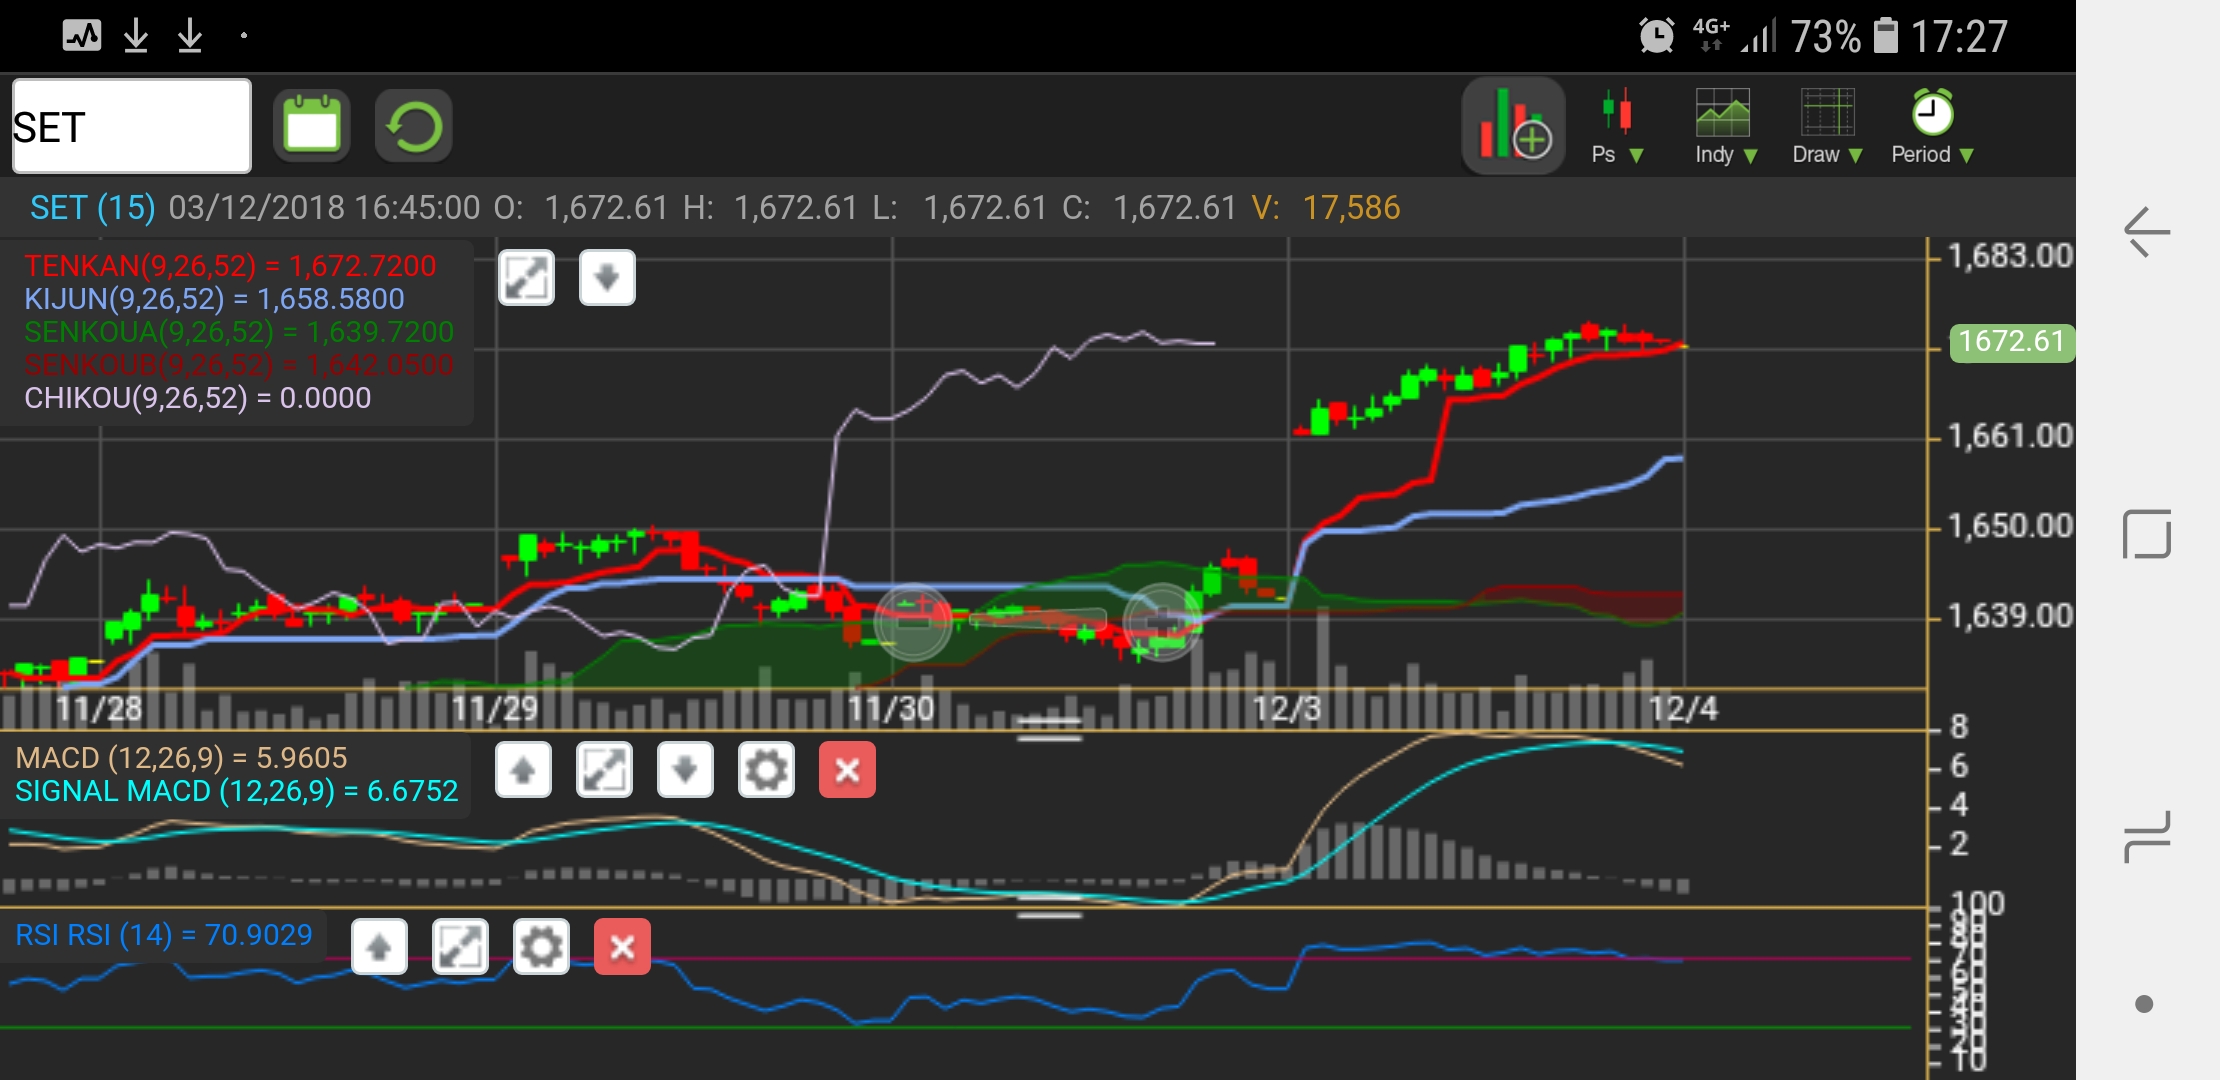Maximize the RSI panel
Image resolution: width=2220 pixels, height=1080 pixels.
pyautogui.click(x=460, y=946)
